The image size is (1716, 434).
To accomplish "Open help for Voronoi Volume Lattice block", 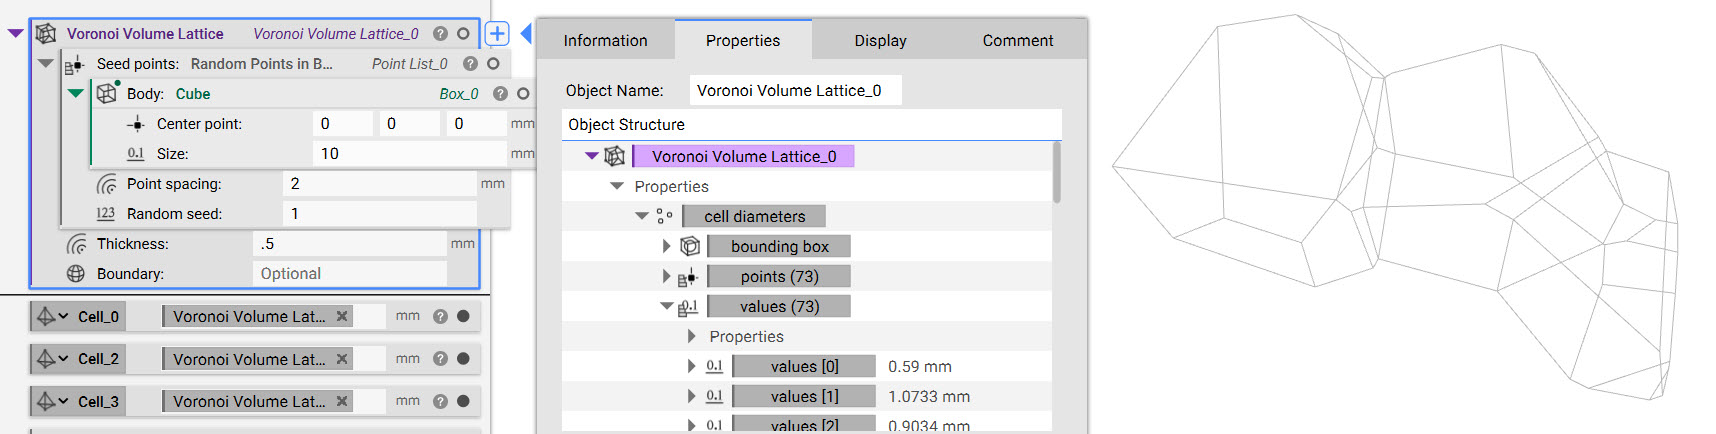I will coord(440,33).
